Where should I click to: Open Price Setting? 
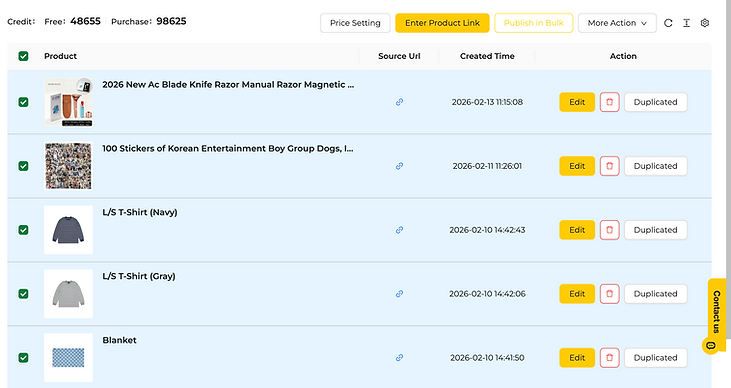(355, 23)
